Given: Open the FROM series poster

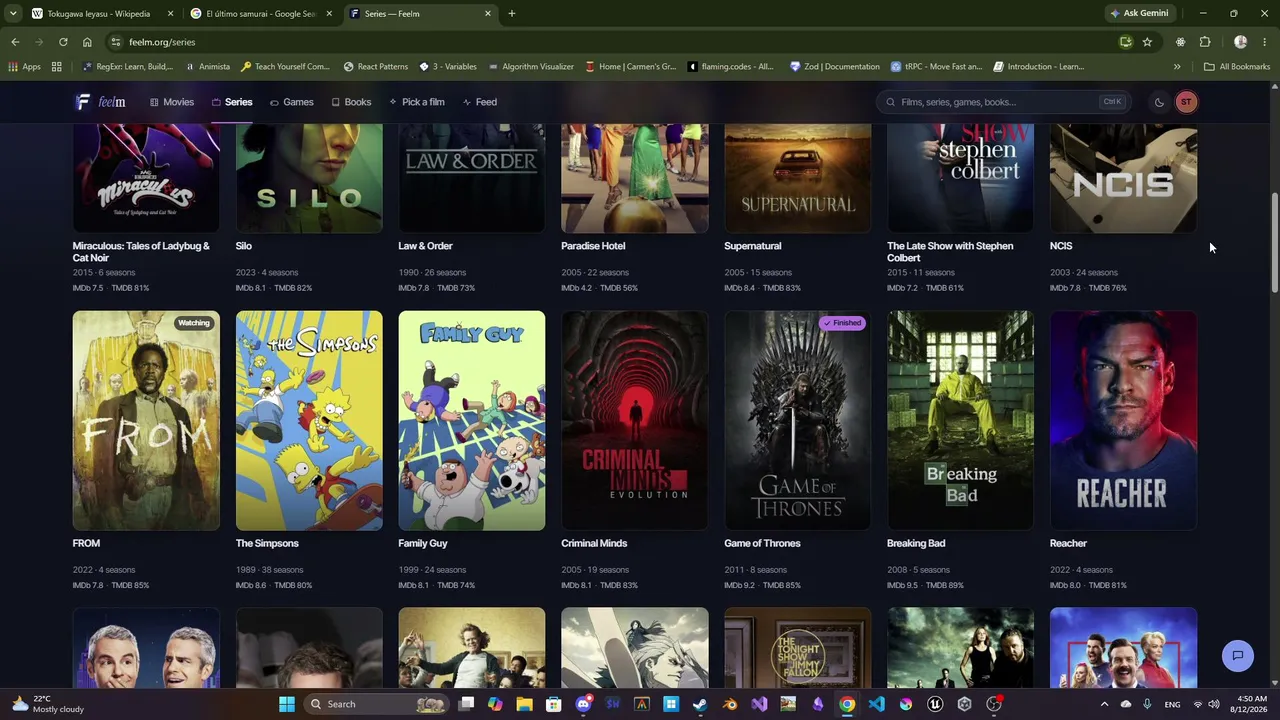Looking at the screenshot, I should 146,420.
